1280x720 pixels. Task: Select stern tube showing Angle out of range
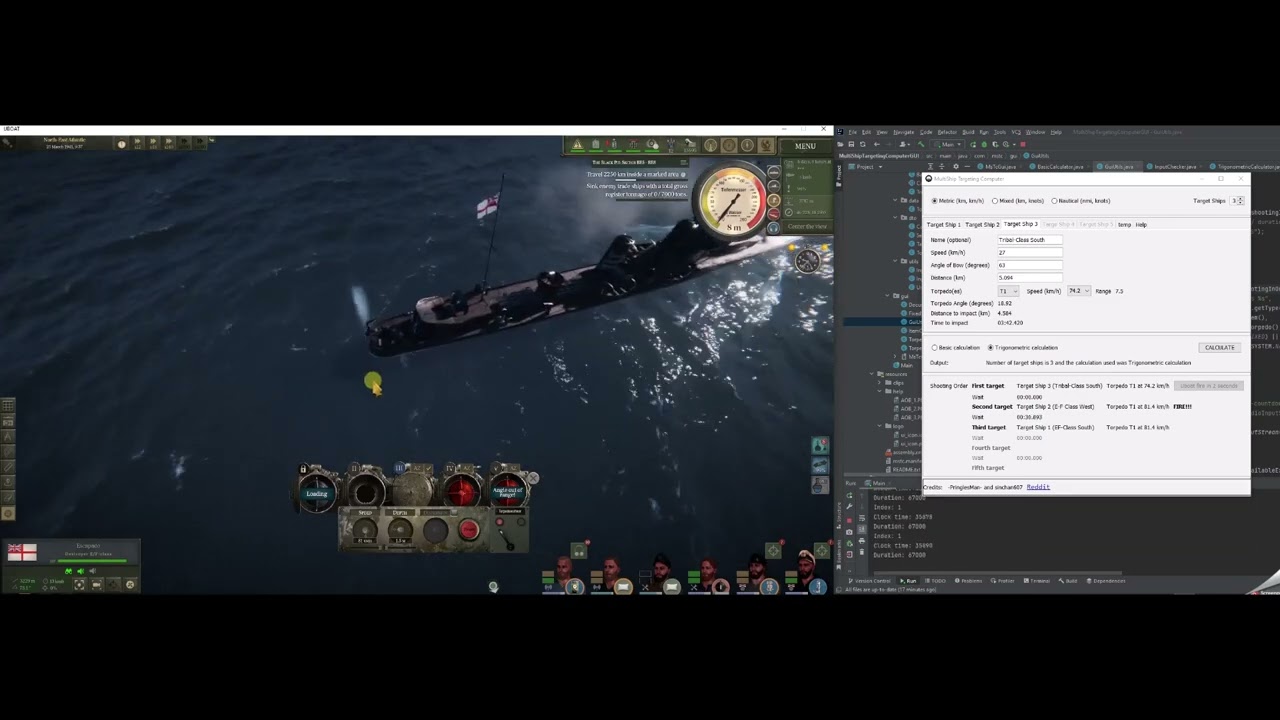[x=508, y=492]
